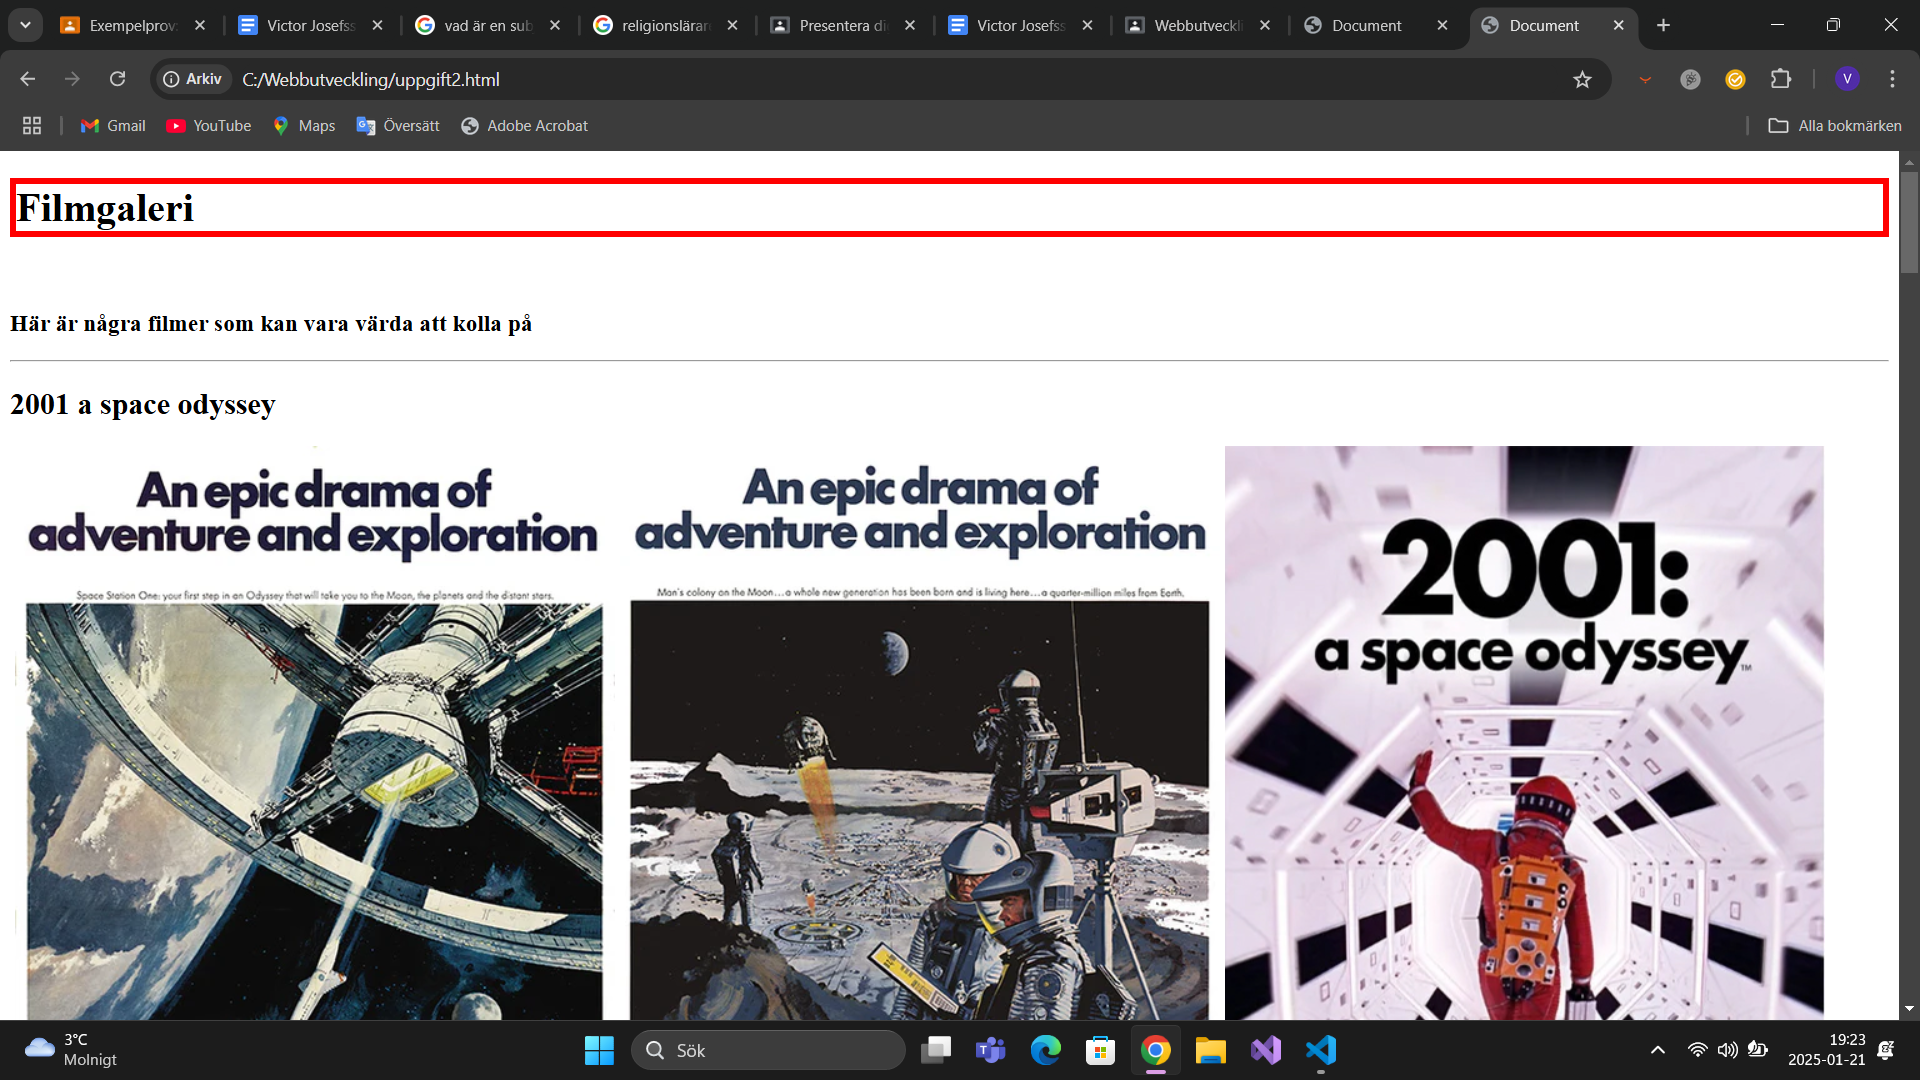Open the weather widget showing 3°C Molnigt
Image resolution: width=1920 pixels, height=1080 pixels.
point(72,1050)
